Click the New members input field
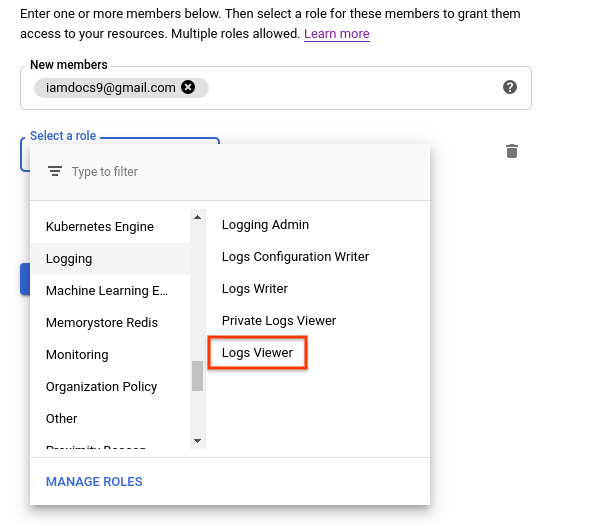611x526 pixels. click(x=350, y=88)
